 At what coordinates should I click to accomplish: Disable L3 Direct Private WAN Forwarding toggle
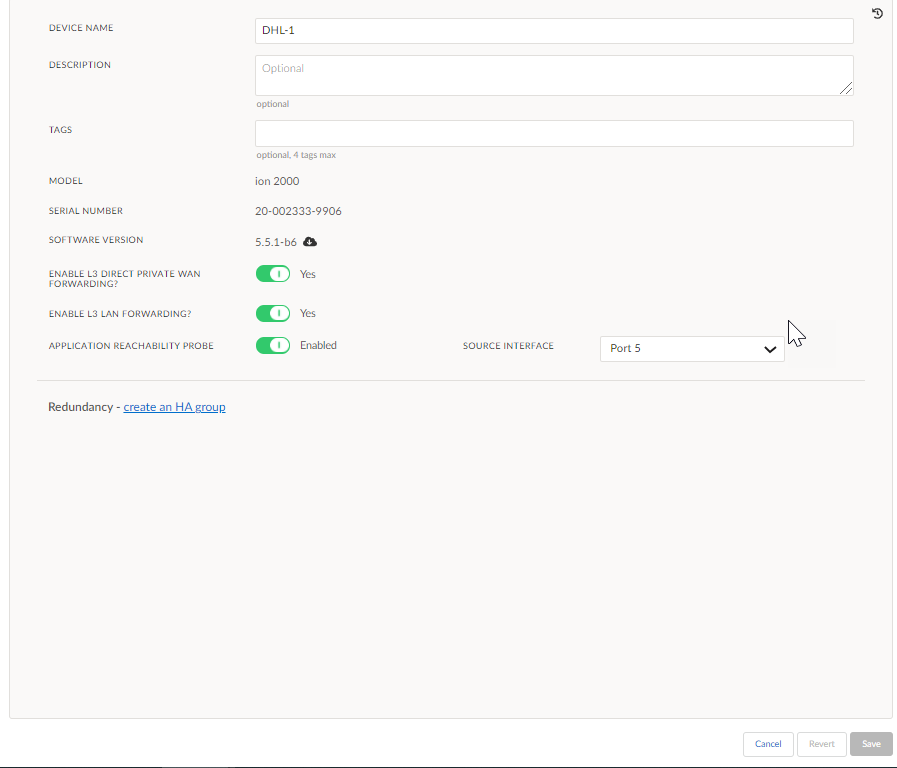(273, 274)
